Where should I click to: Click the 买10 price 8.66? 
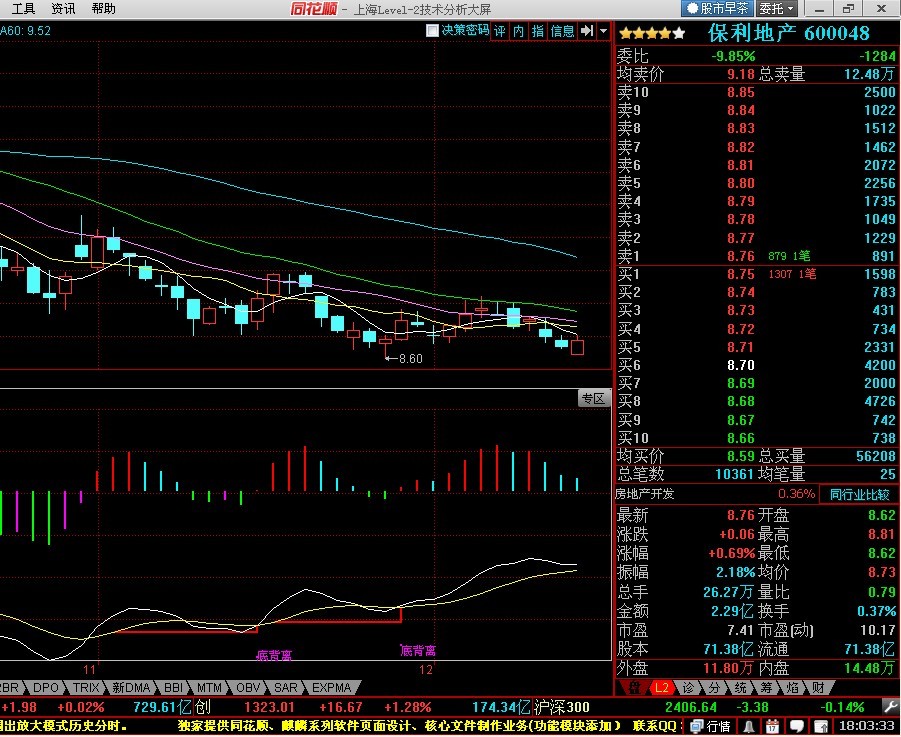[x=741, y=438]
